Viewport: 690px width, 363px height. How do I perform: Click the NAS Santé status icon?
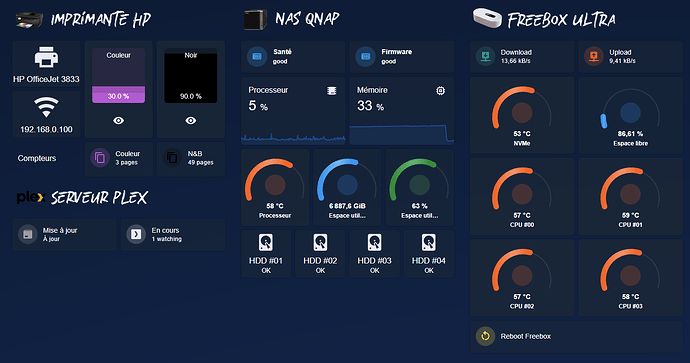pos(257,57)
